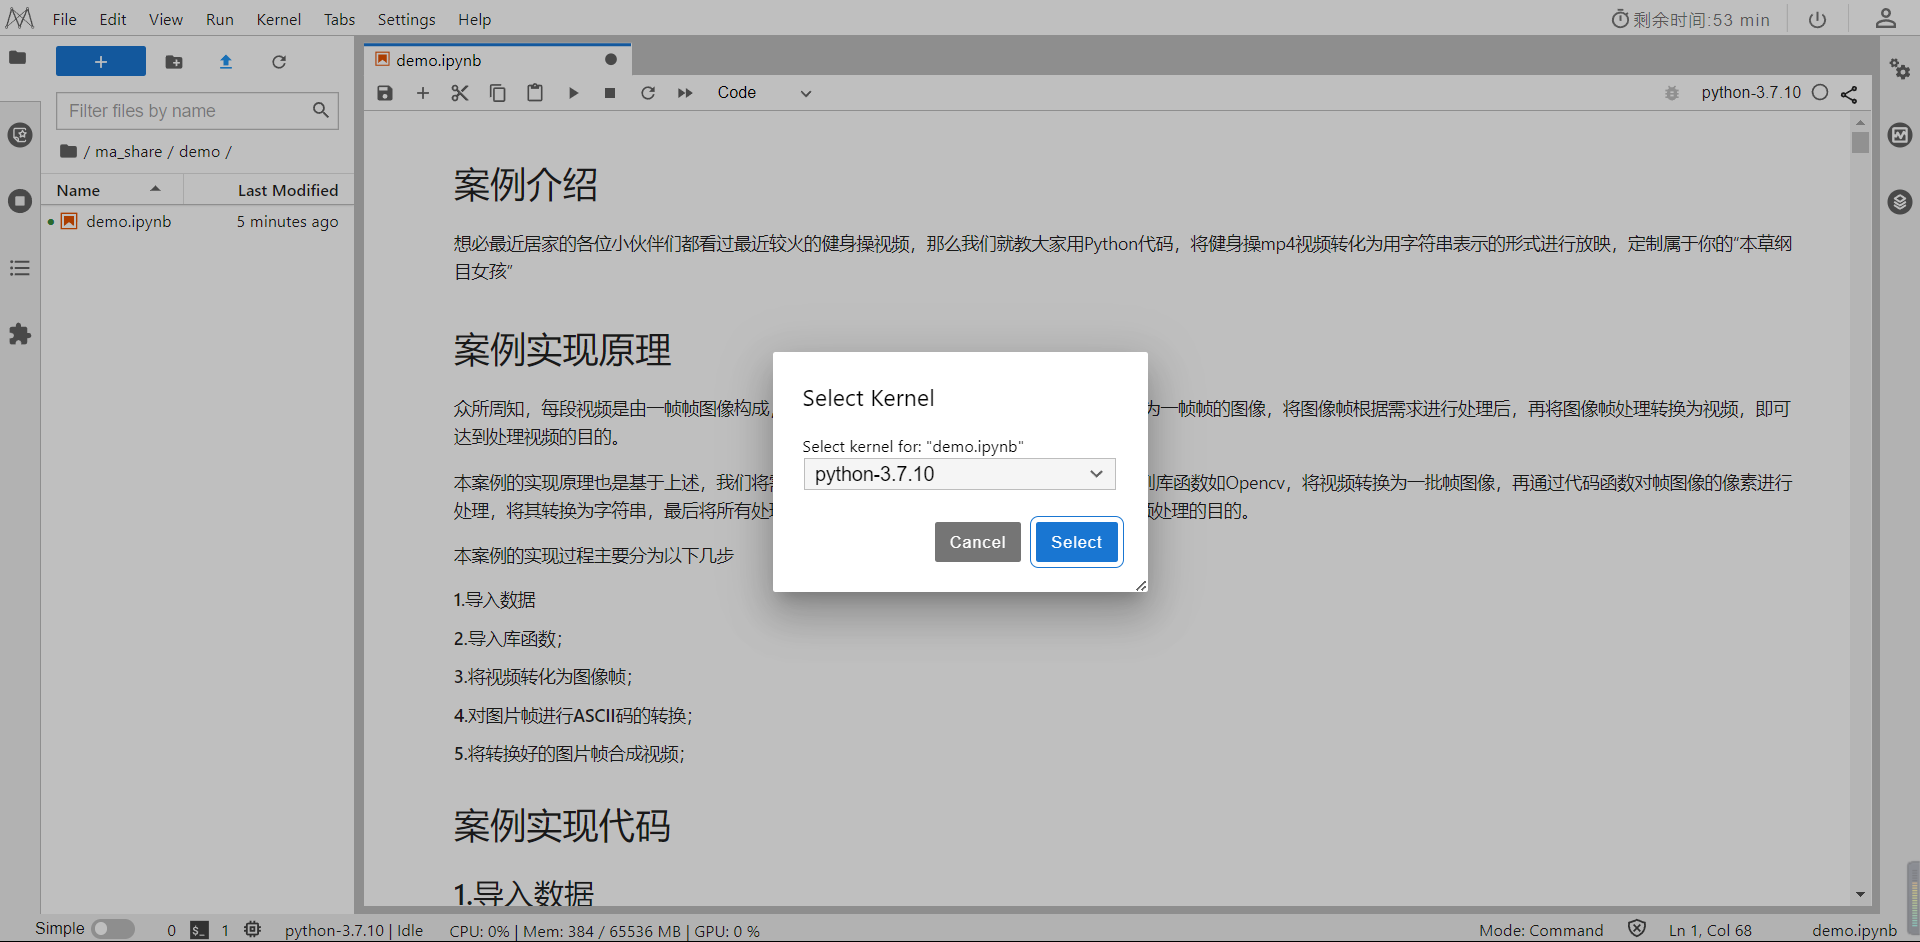Cancel the Select Kernel dialog
This screenshot has height=942, width=1920.
(978, 542)
